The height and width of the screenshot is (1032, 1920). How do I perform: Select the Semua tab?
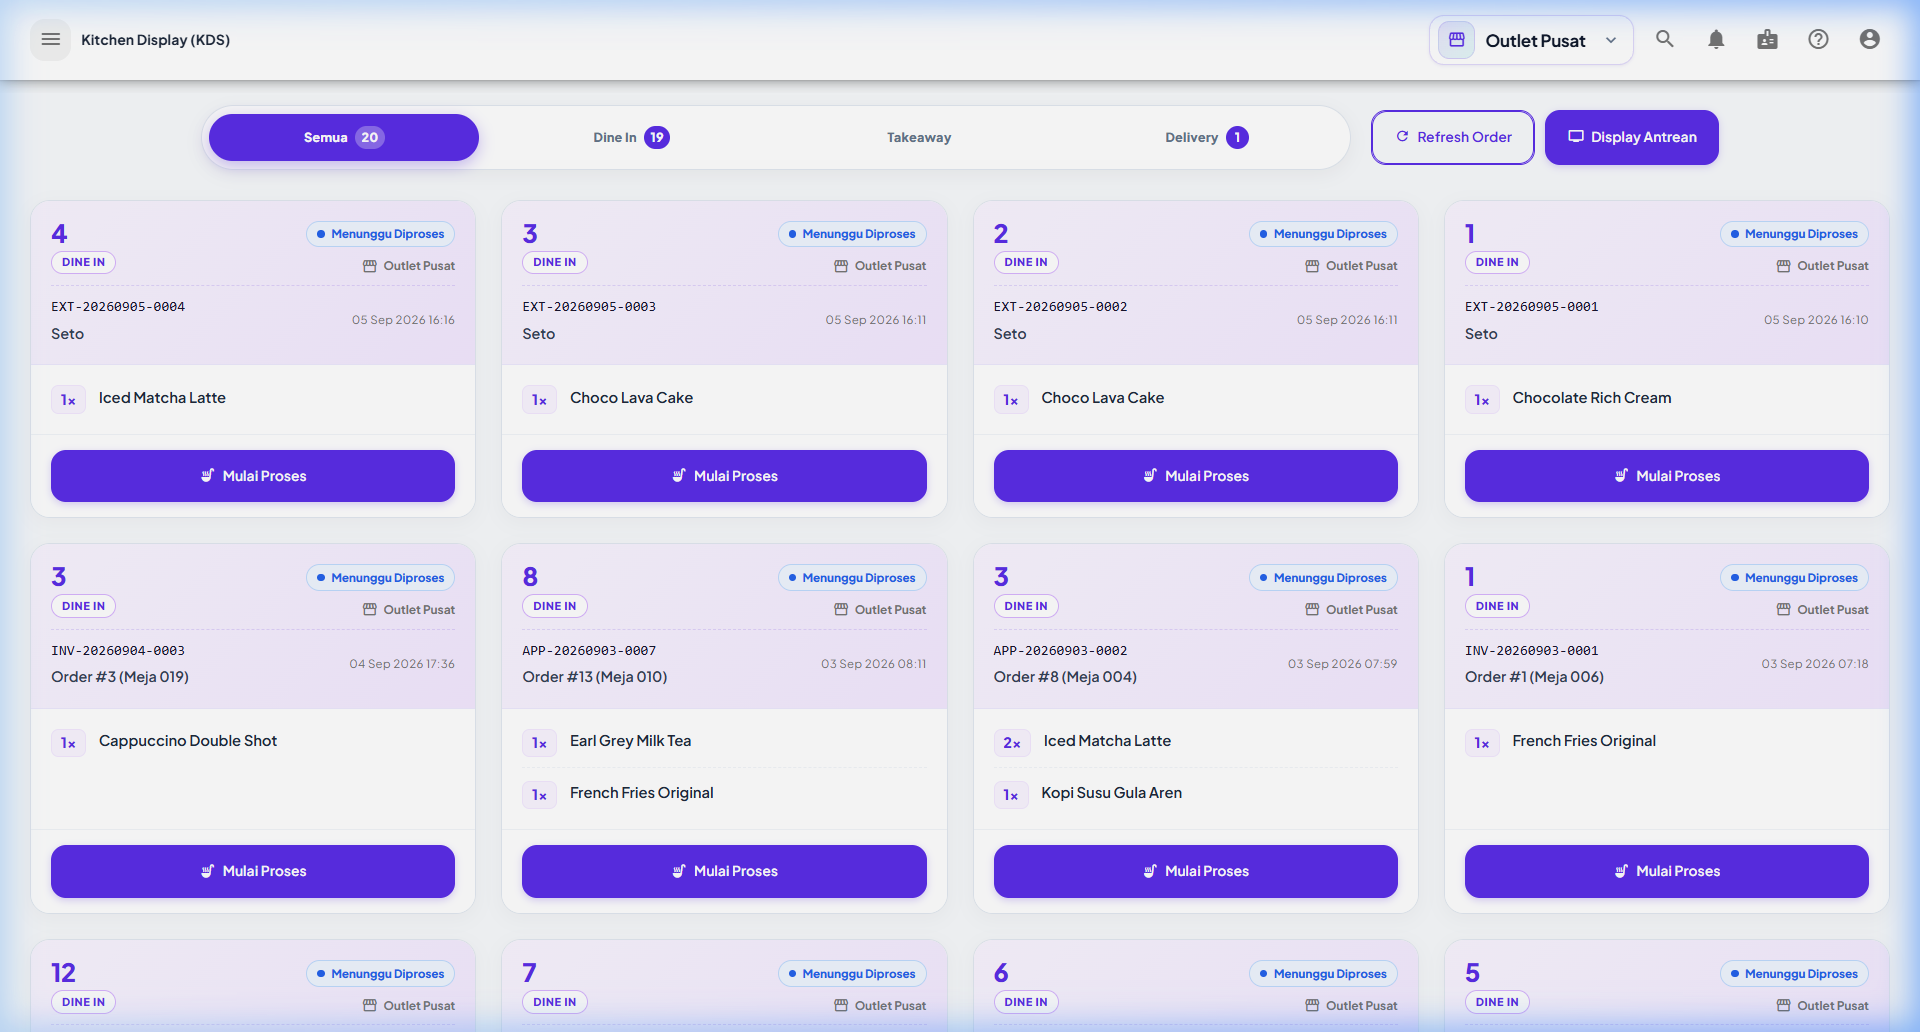(344, 137)
